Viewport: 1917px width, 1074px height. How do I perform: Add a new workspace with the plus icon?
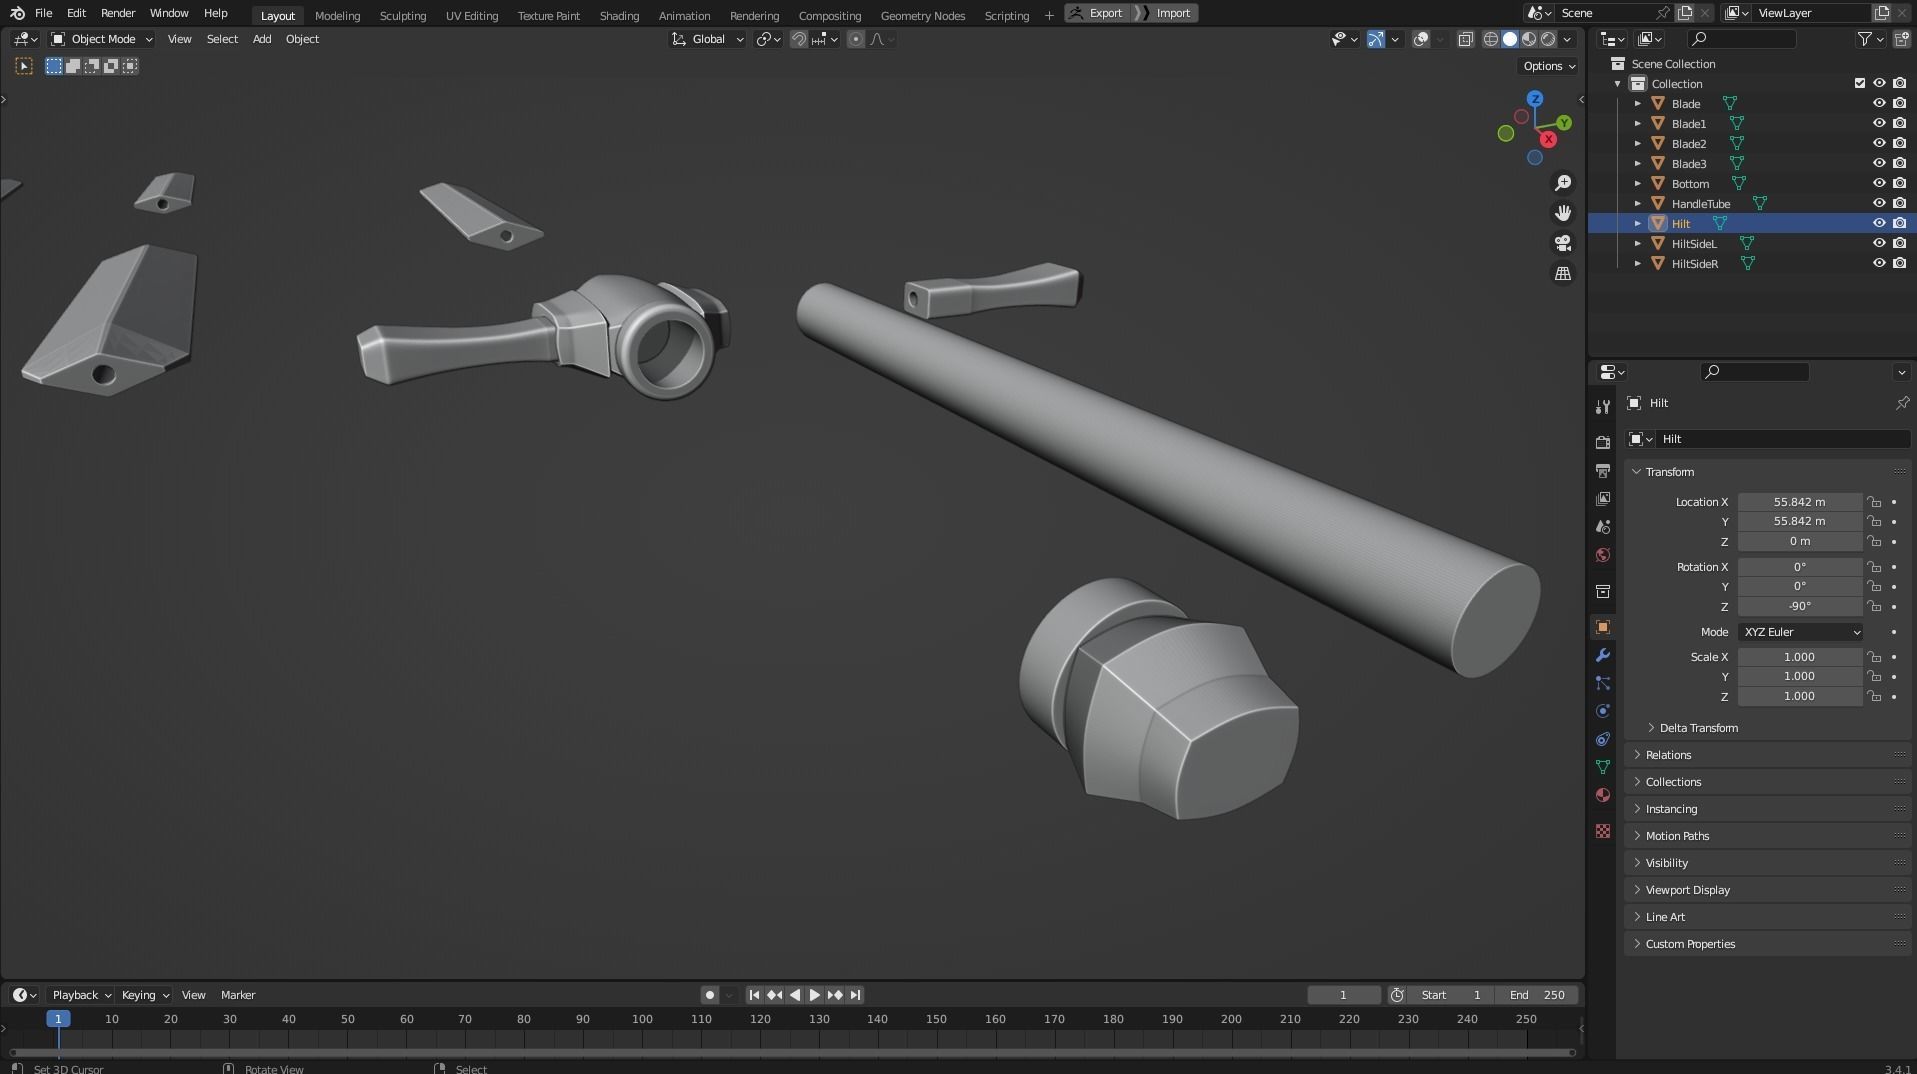1049,15
